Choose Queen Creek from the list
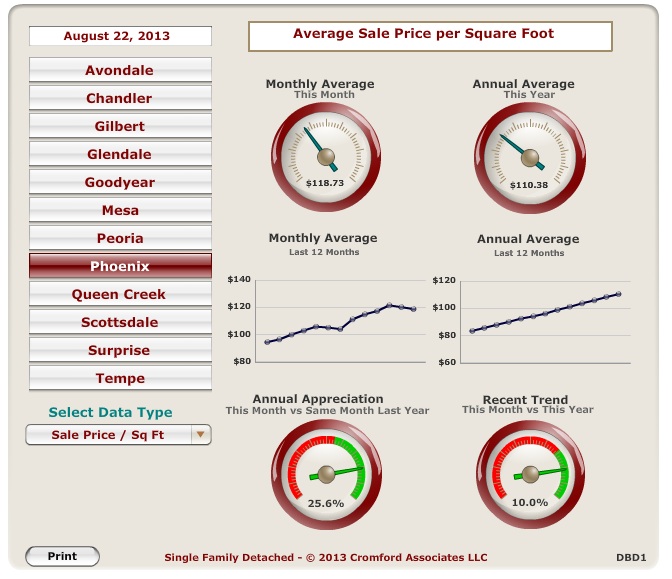The width and height of the screenshot is (672, 579). coord(120,294)
